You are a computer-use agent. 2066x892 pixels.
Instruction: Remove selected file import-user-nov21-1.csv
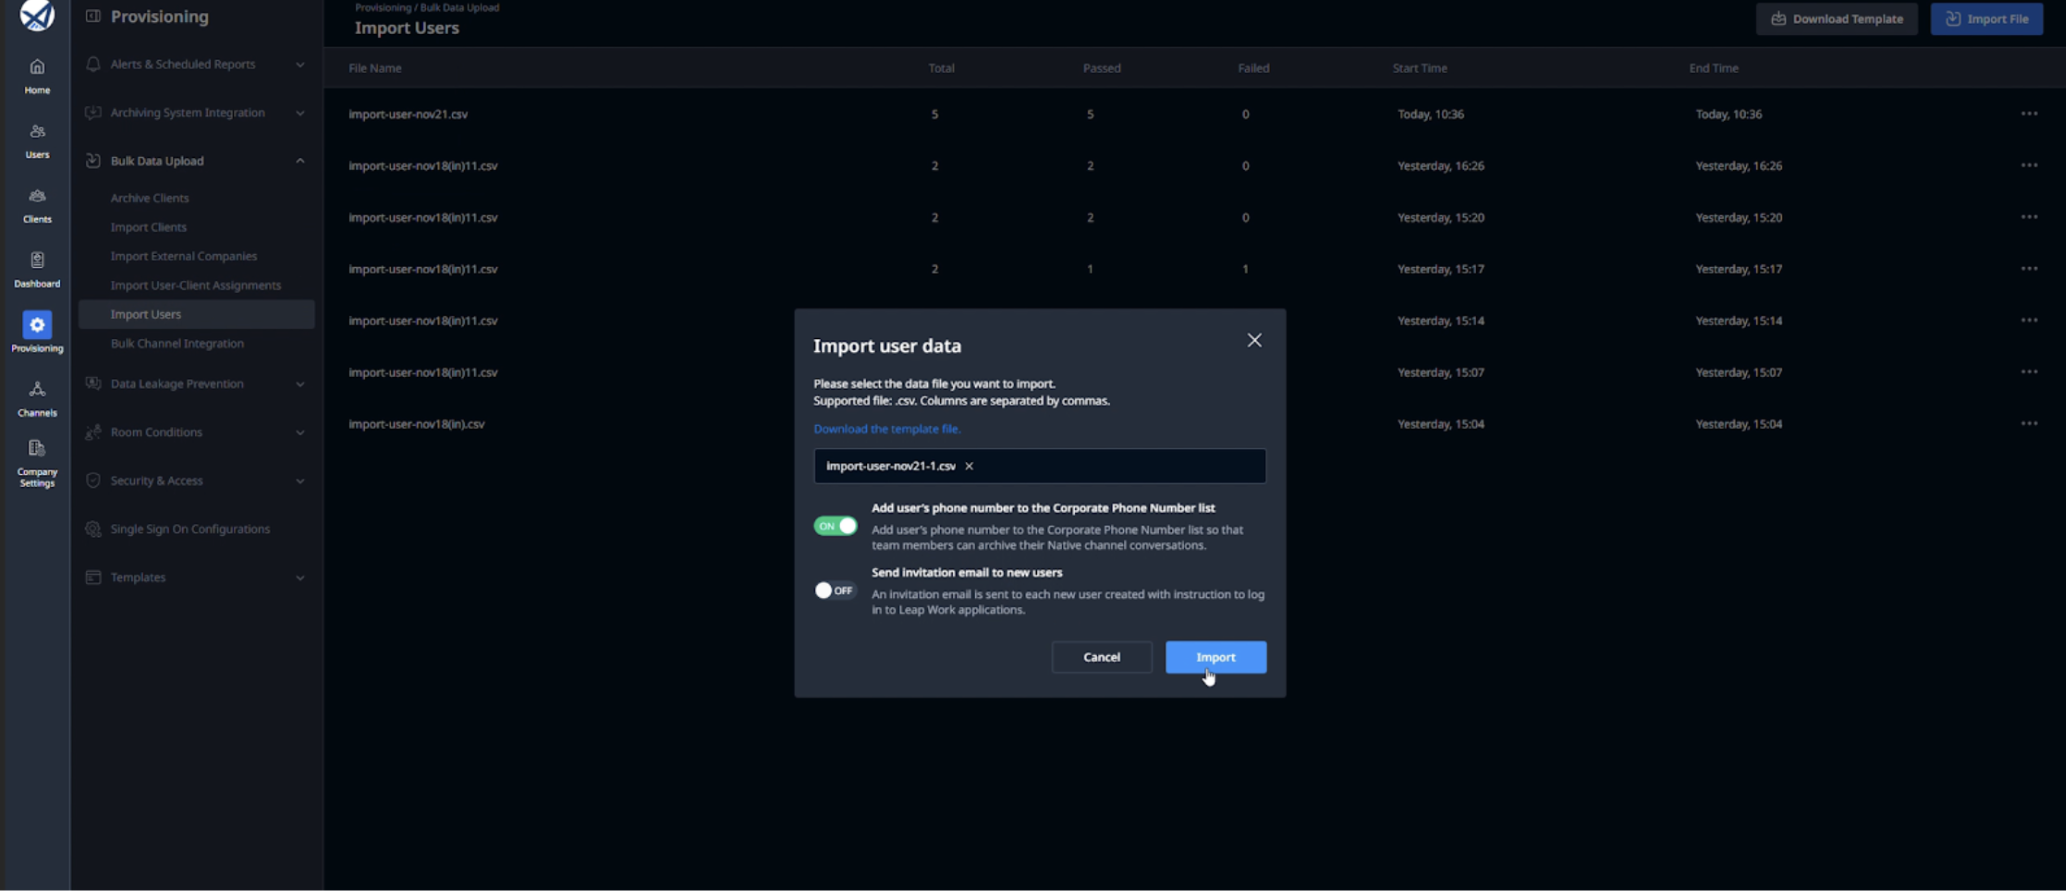[969, 466]
